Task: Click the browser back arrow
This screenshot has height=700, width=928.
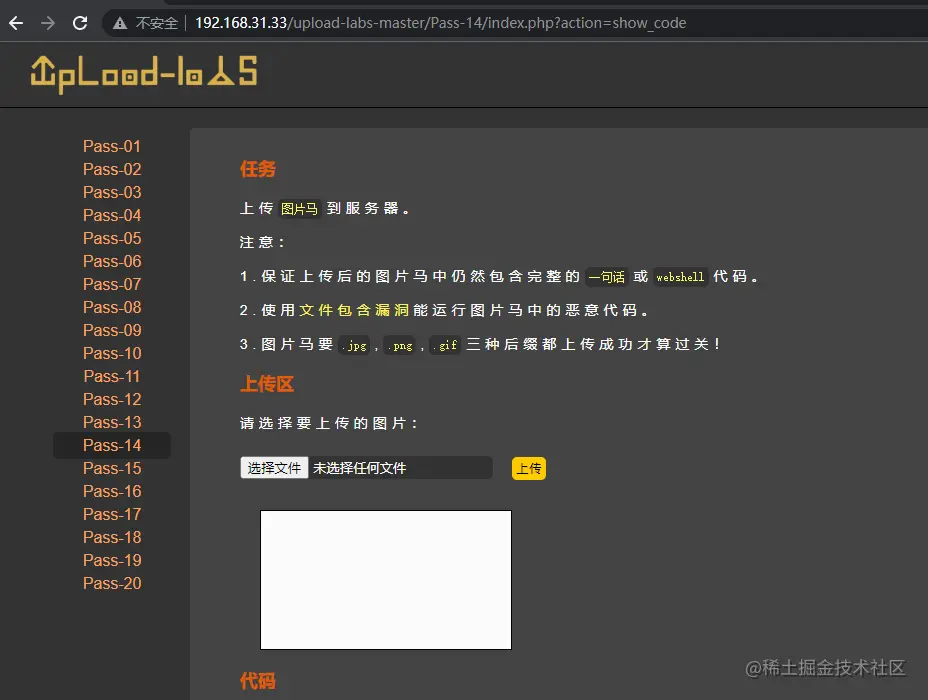Action: [x=16, y=23]
